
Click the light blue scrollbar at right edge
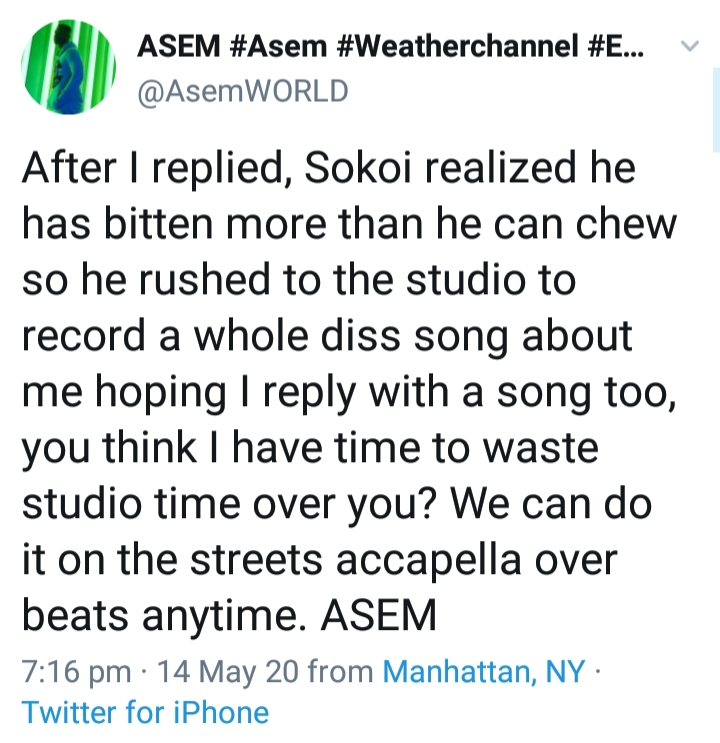pyautogui.click(x=716, y=109)
